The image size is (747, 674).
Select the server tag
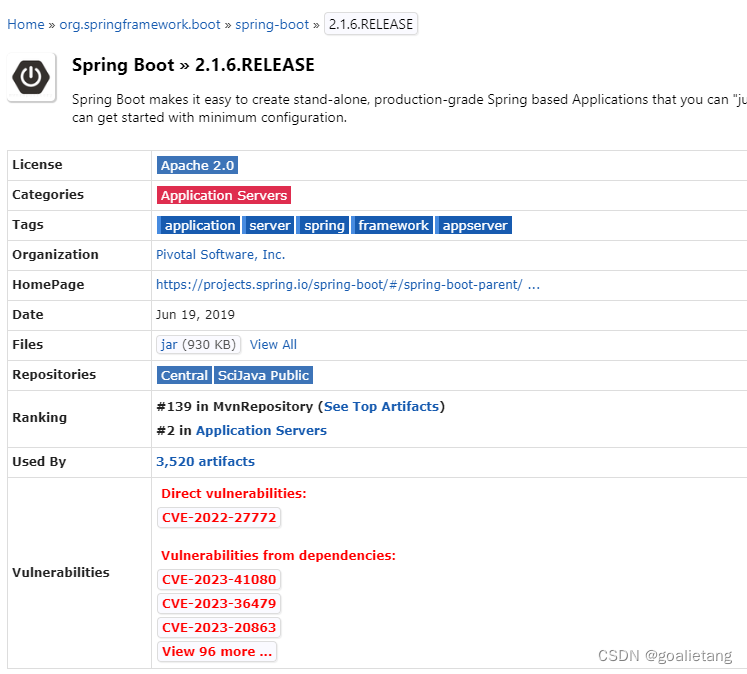point(269,225)
